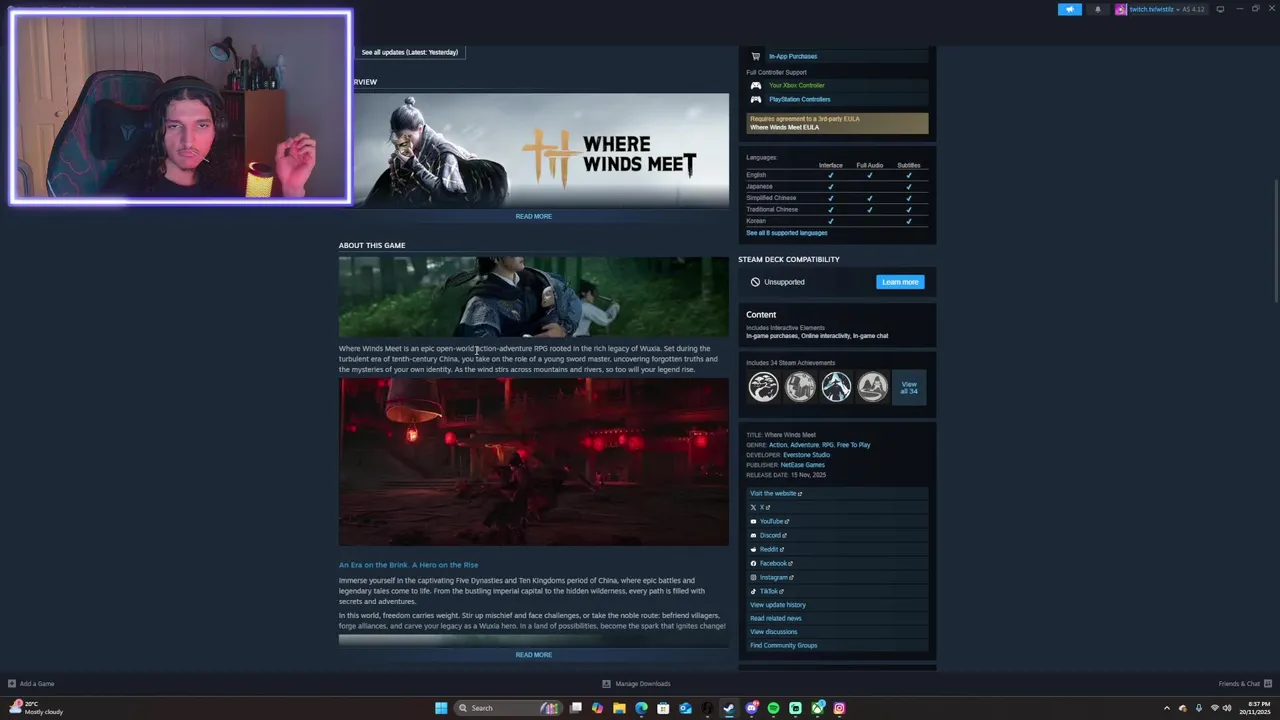Open Discord from the taskbar
1280x720 pixels.
pos(751,708)
